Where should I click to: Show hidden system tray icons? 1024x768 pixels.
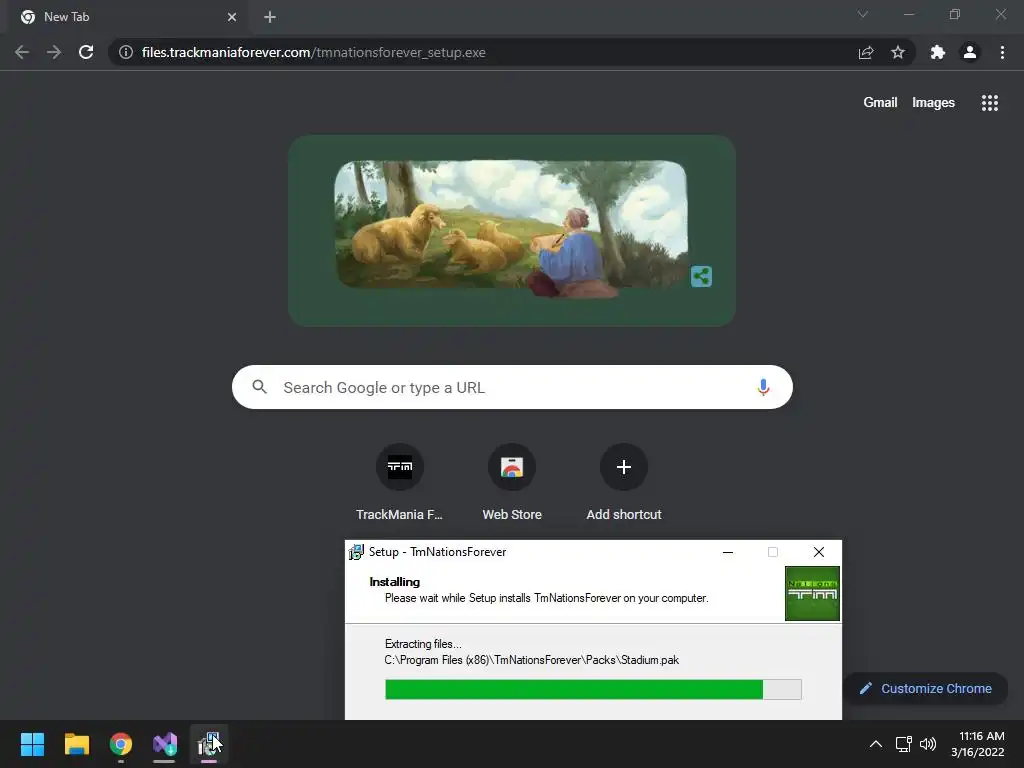[876, 744]
